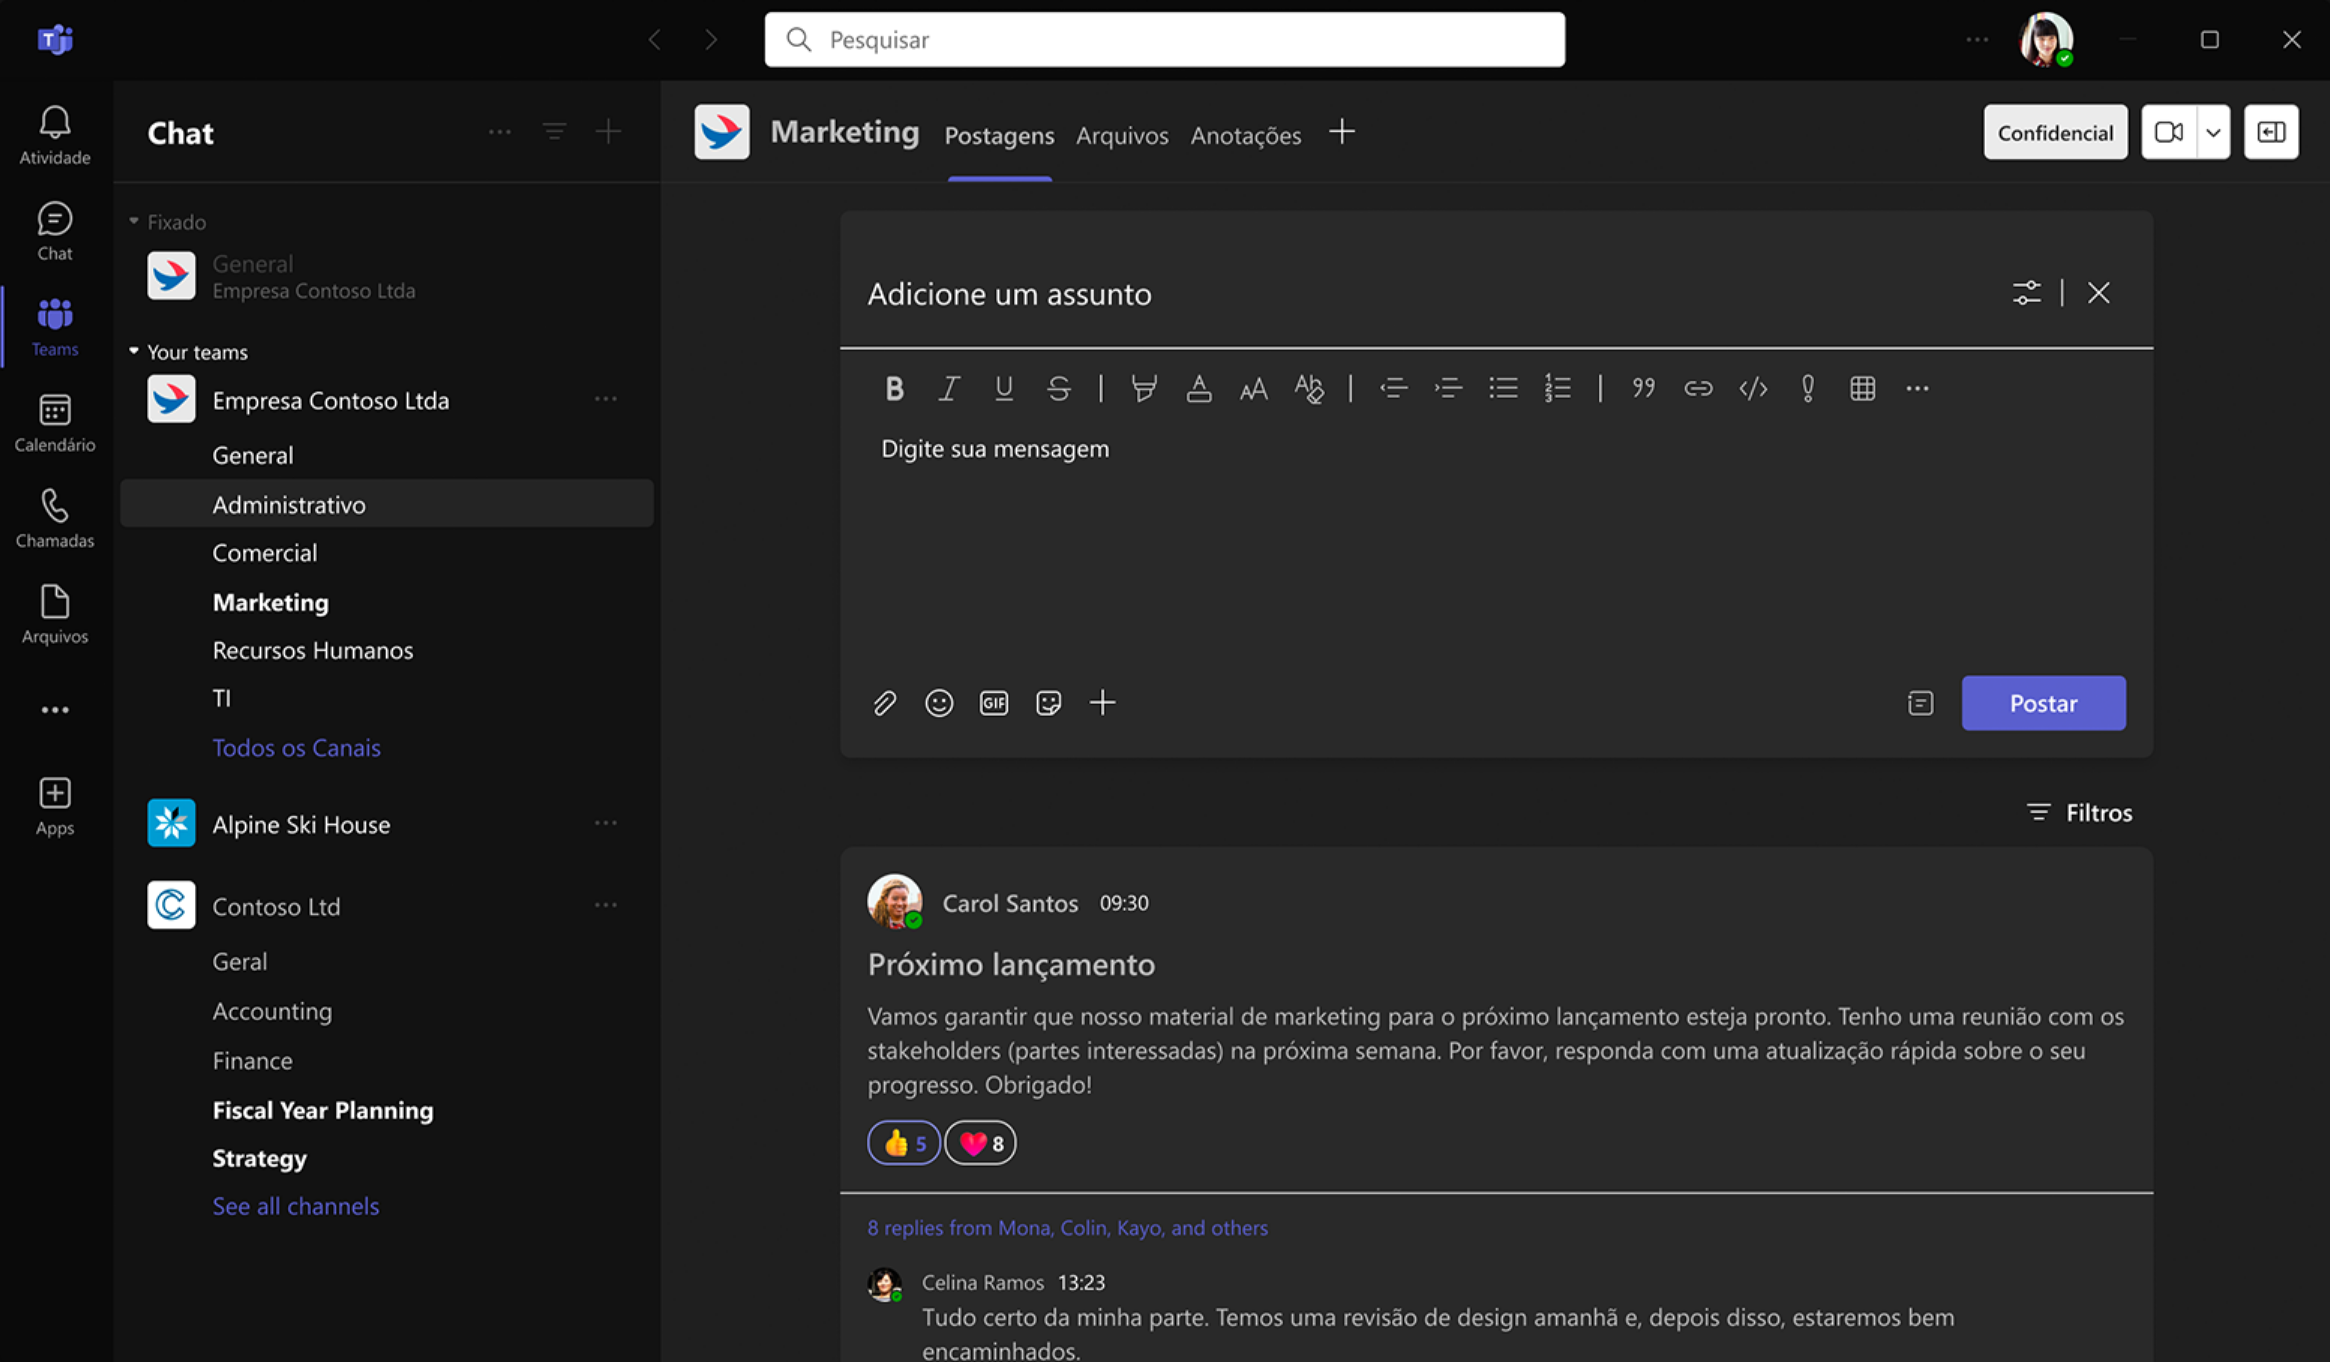Open the emoji picker
The image size is (2330, 1362).
939,703
